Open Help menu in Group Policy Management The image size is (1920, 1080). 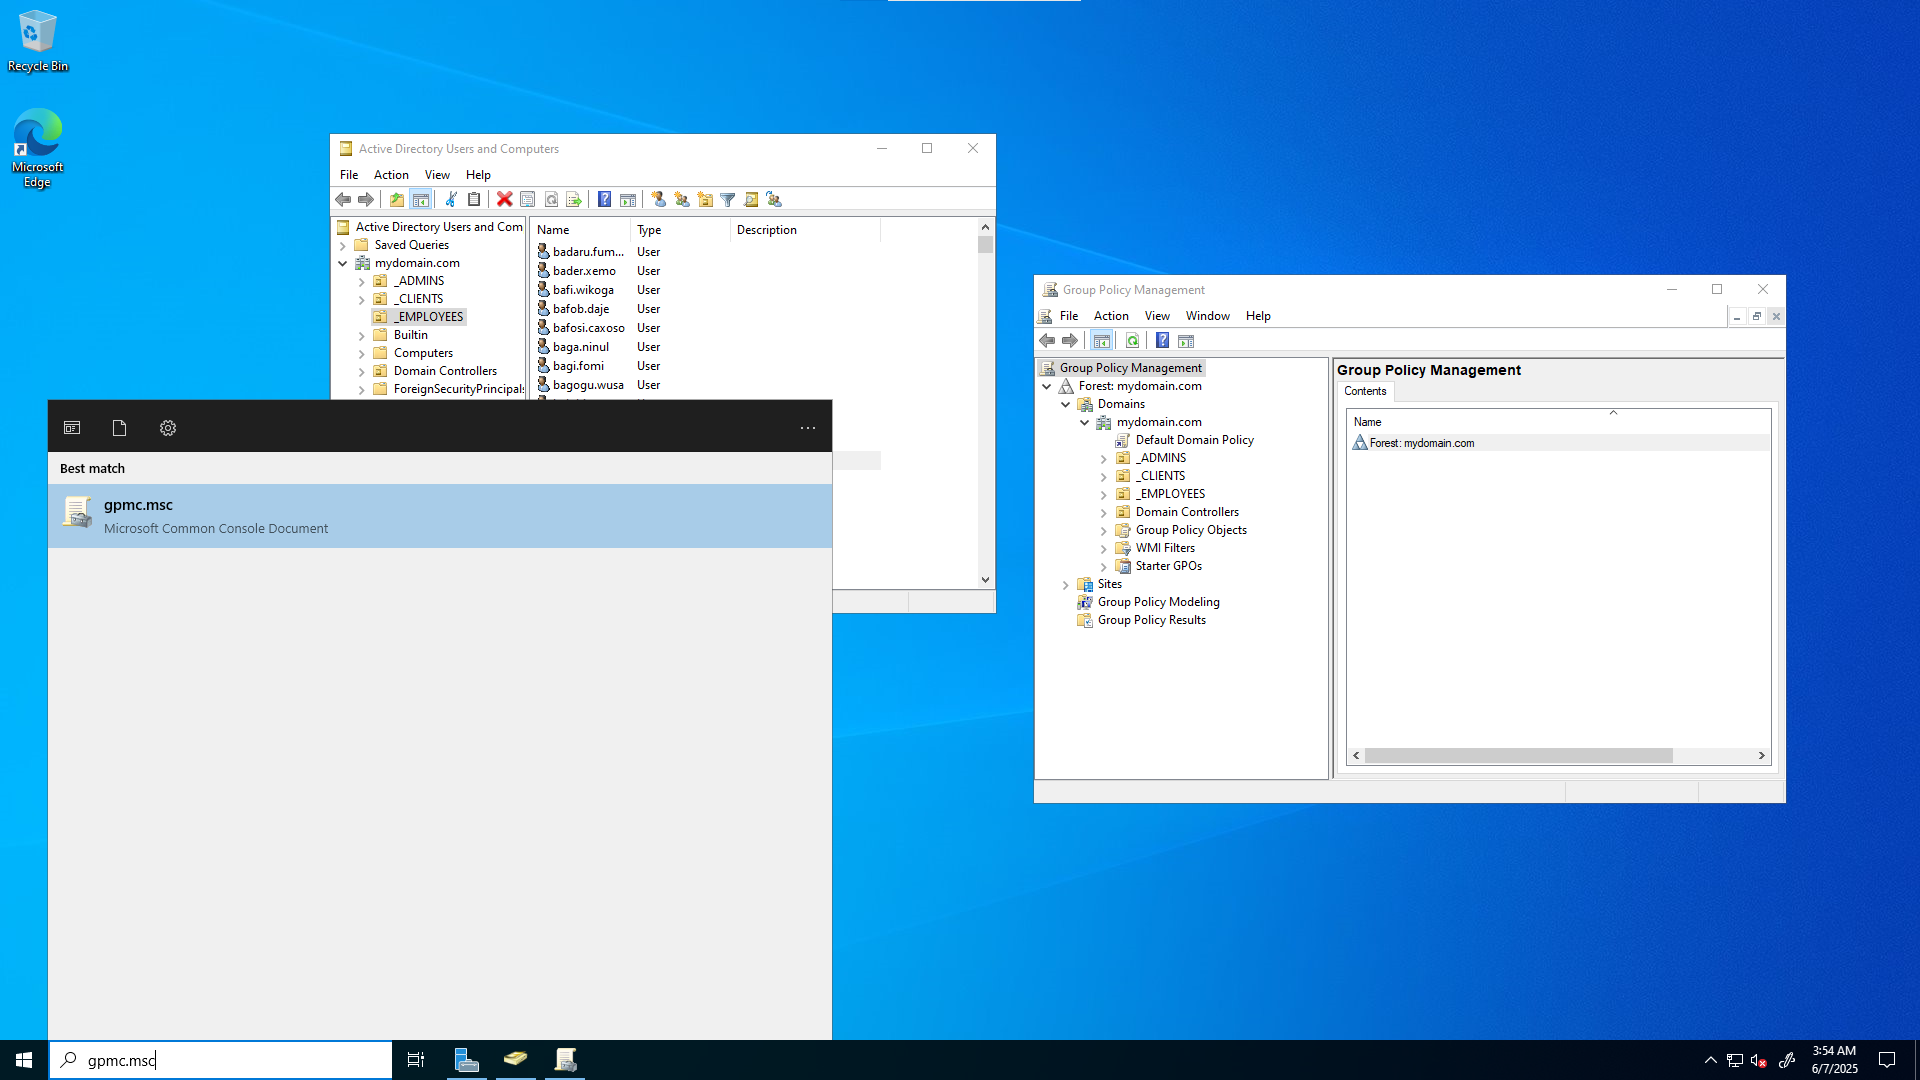point(1258,316)
